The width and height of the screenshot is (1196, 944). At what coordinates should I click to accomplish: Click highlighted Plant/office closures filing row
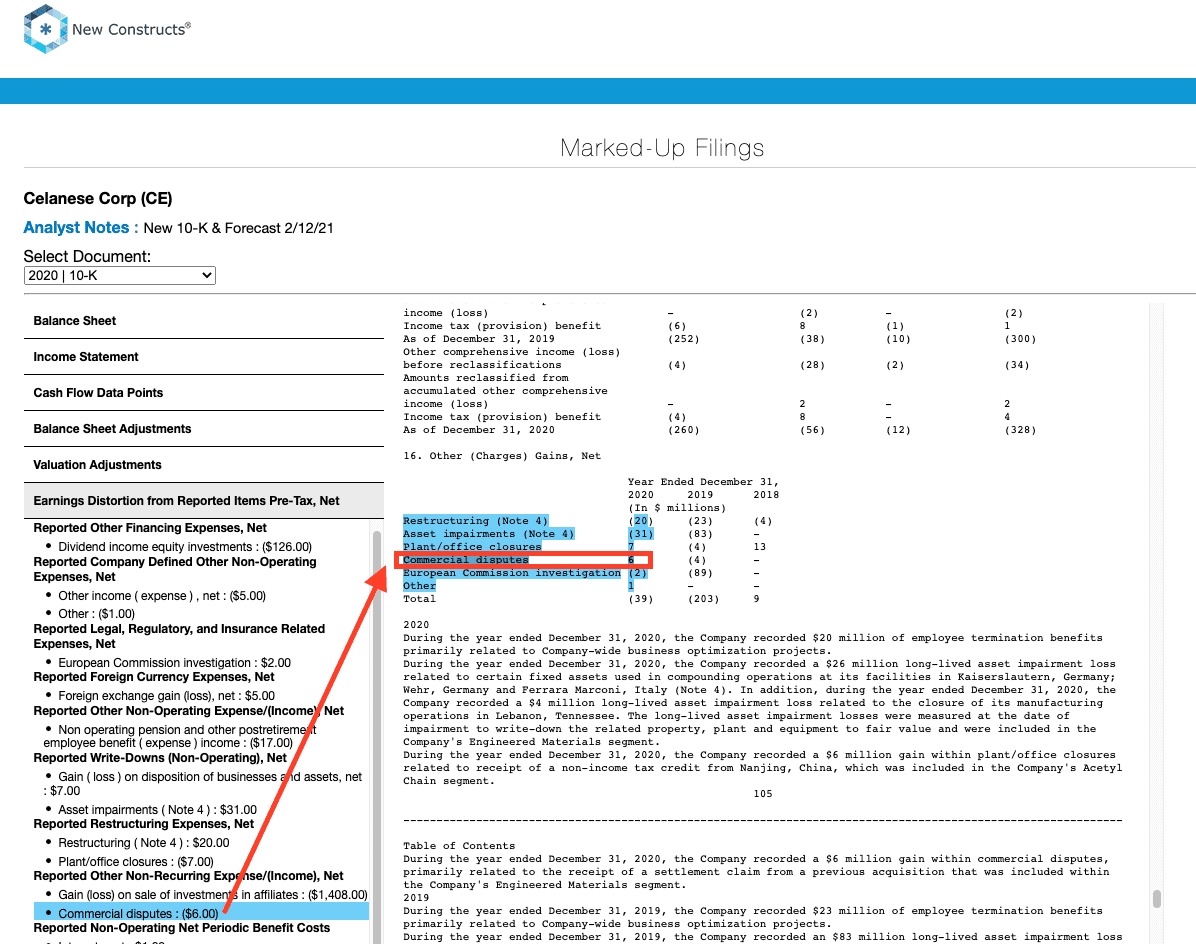point(472,547)
